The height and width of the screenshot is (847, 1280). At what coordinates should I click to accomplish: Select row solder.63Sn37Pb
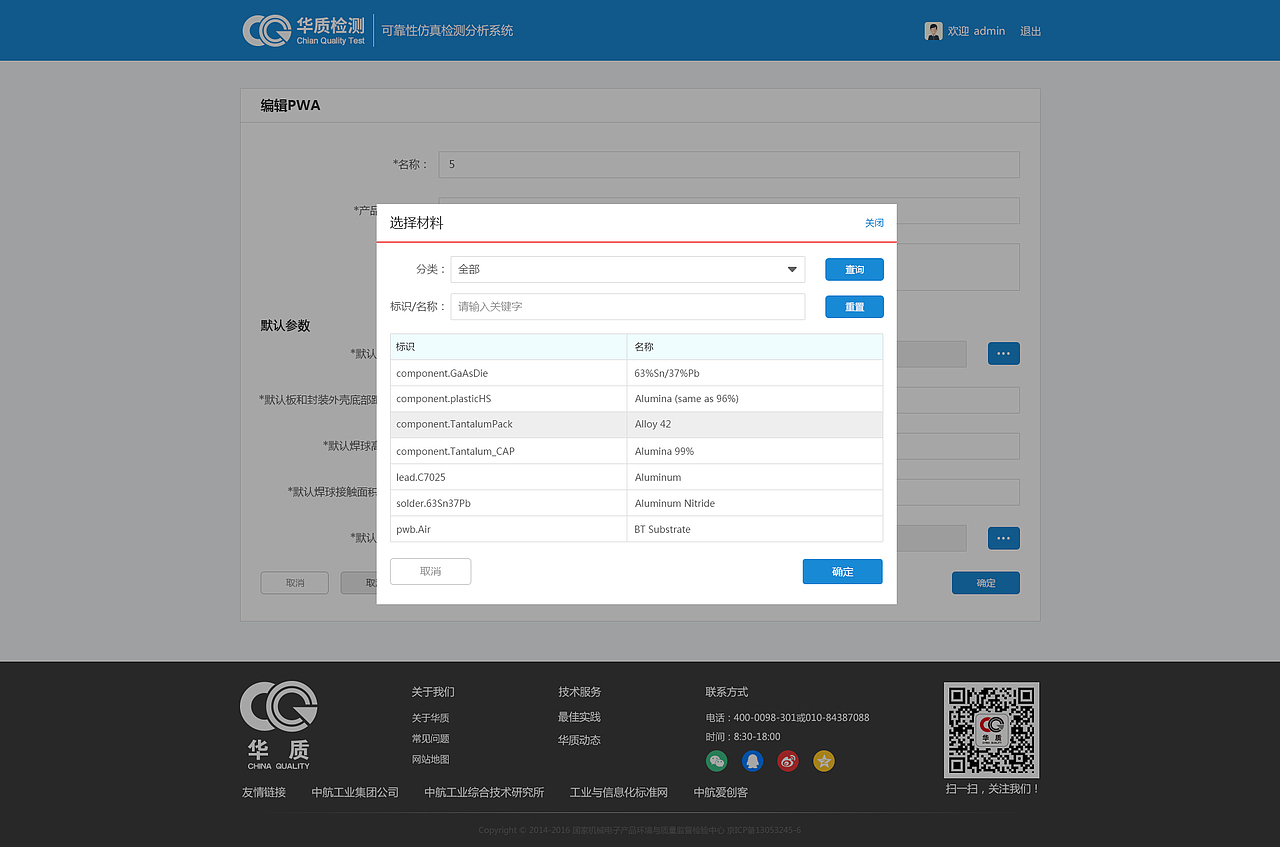click(x=637, y=503)
